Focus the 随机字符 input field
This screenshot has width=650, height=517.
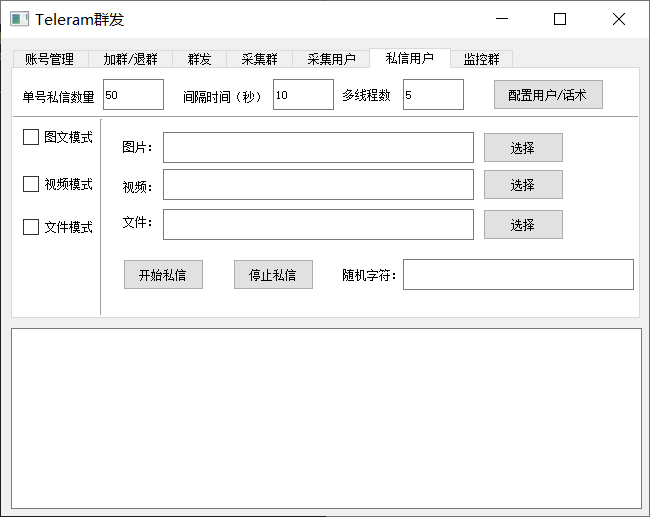coord(518,274)
